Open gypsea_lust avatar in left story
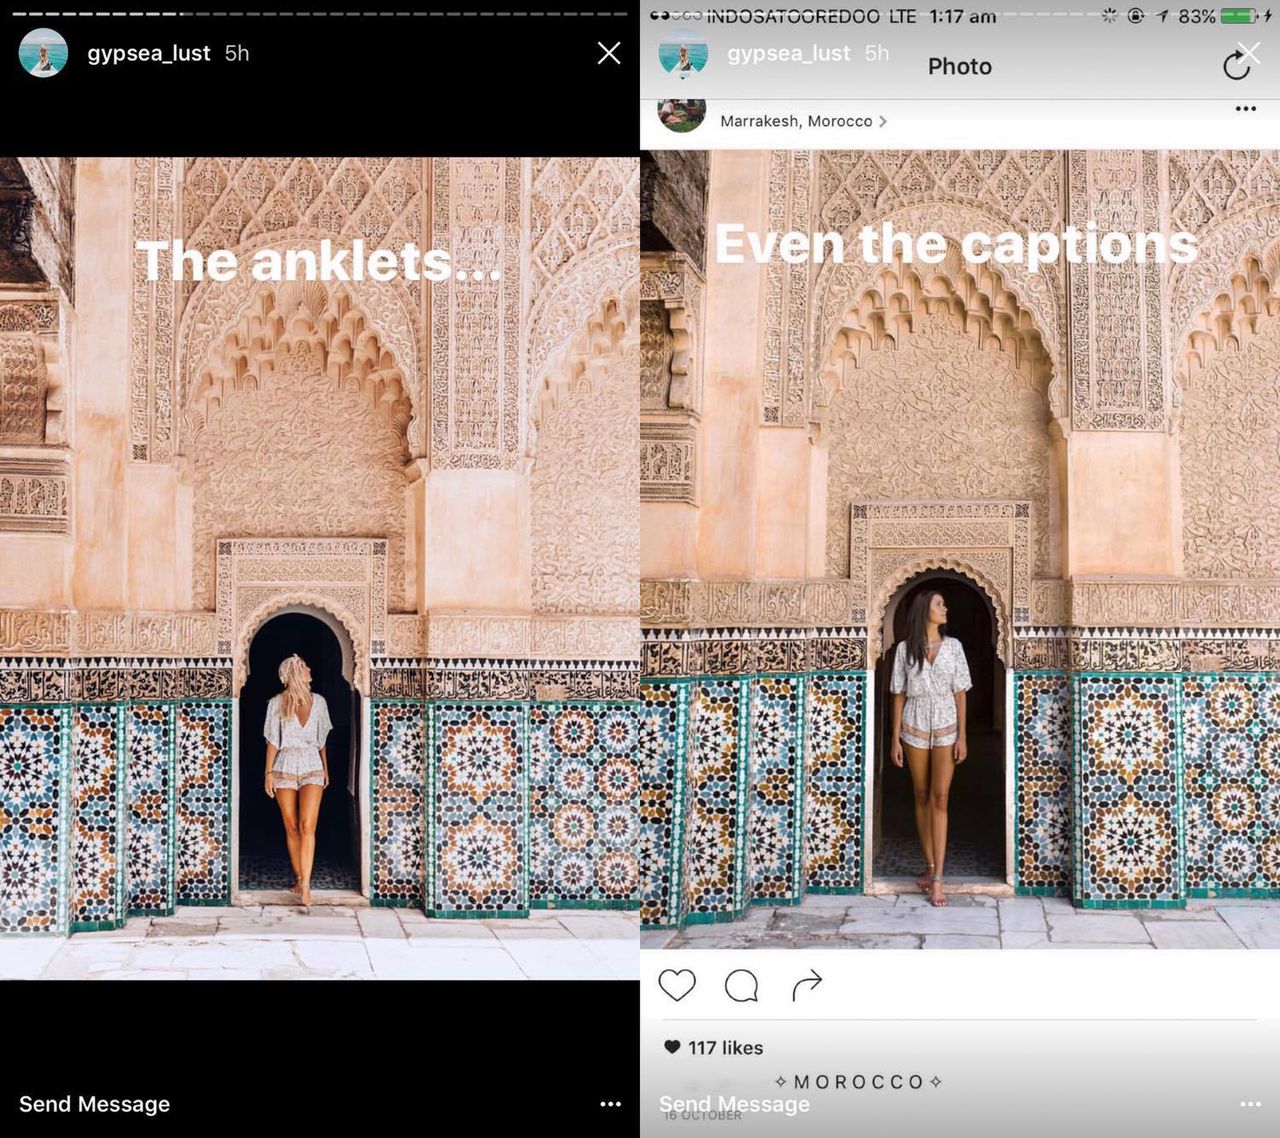 coord(43,53)
